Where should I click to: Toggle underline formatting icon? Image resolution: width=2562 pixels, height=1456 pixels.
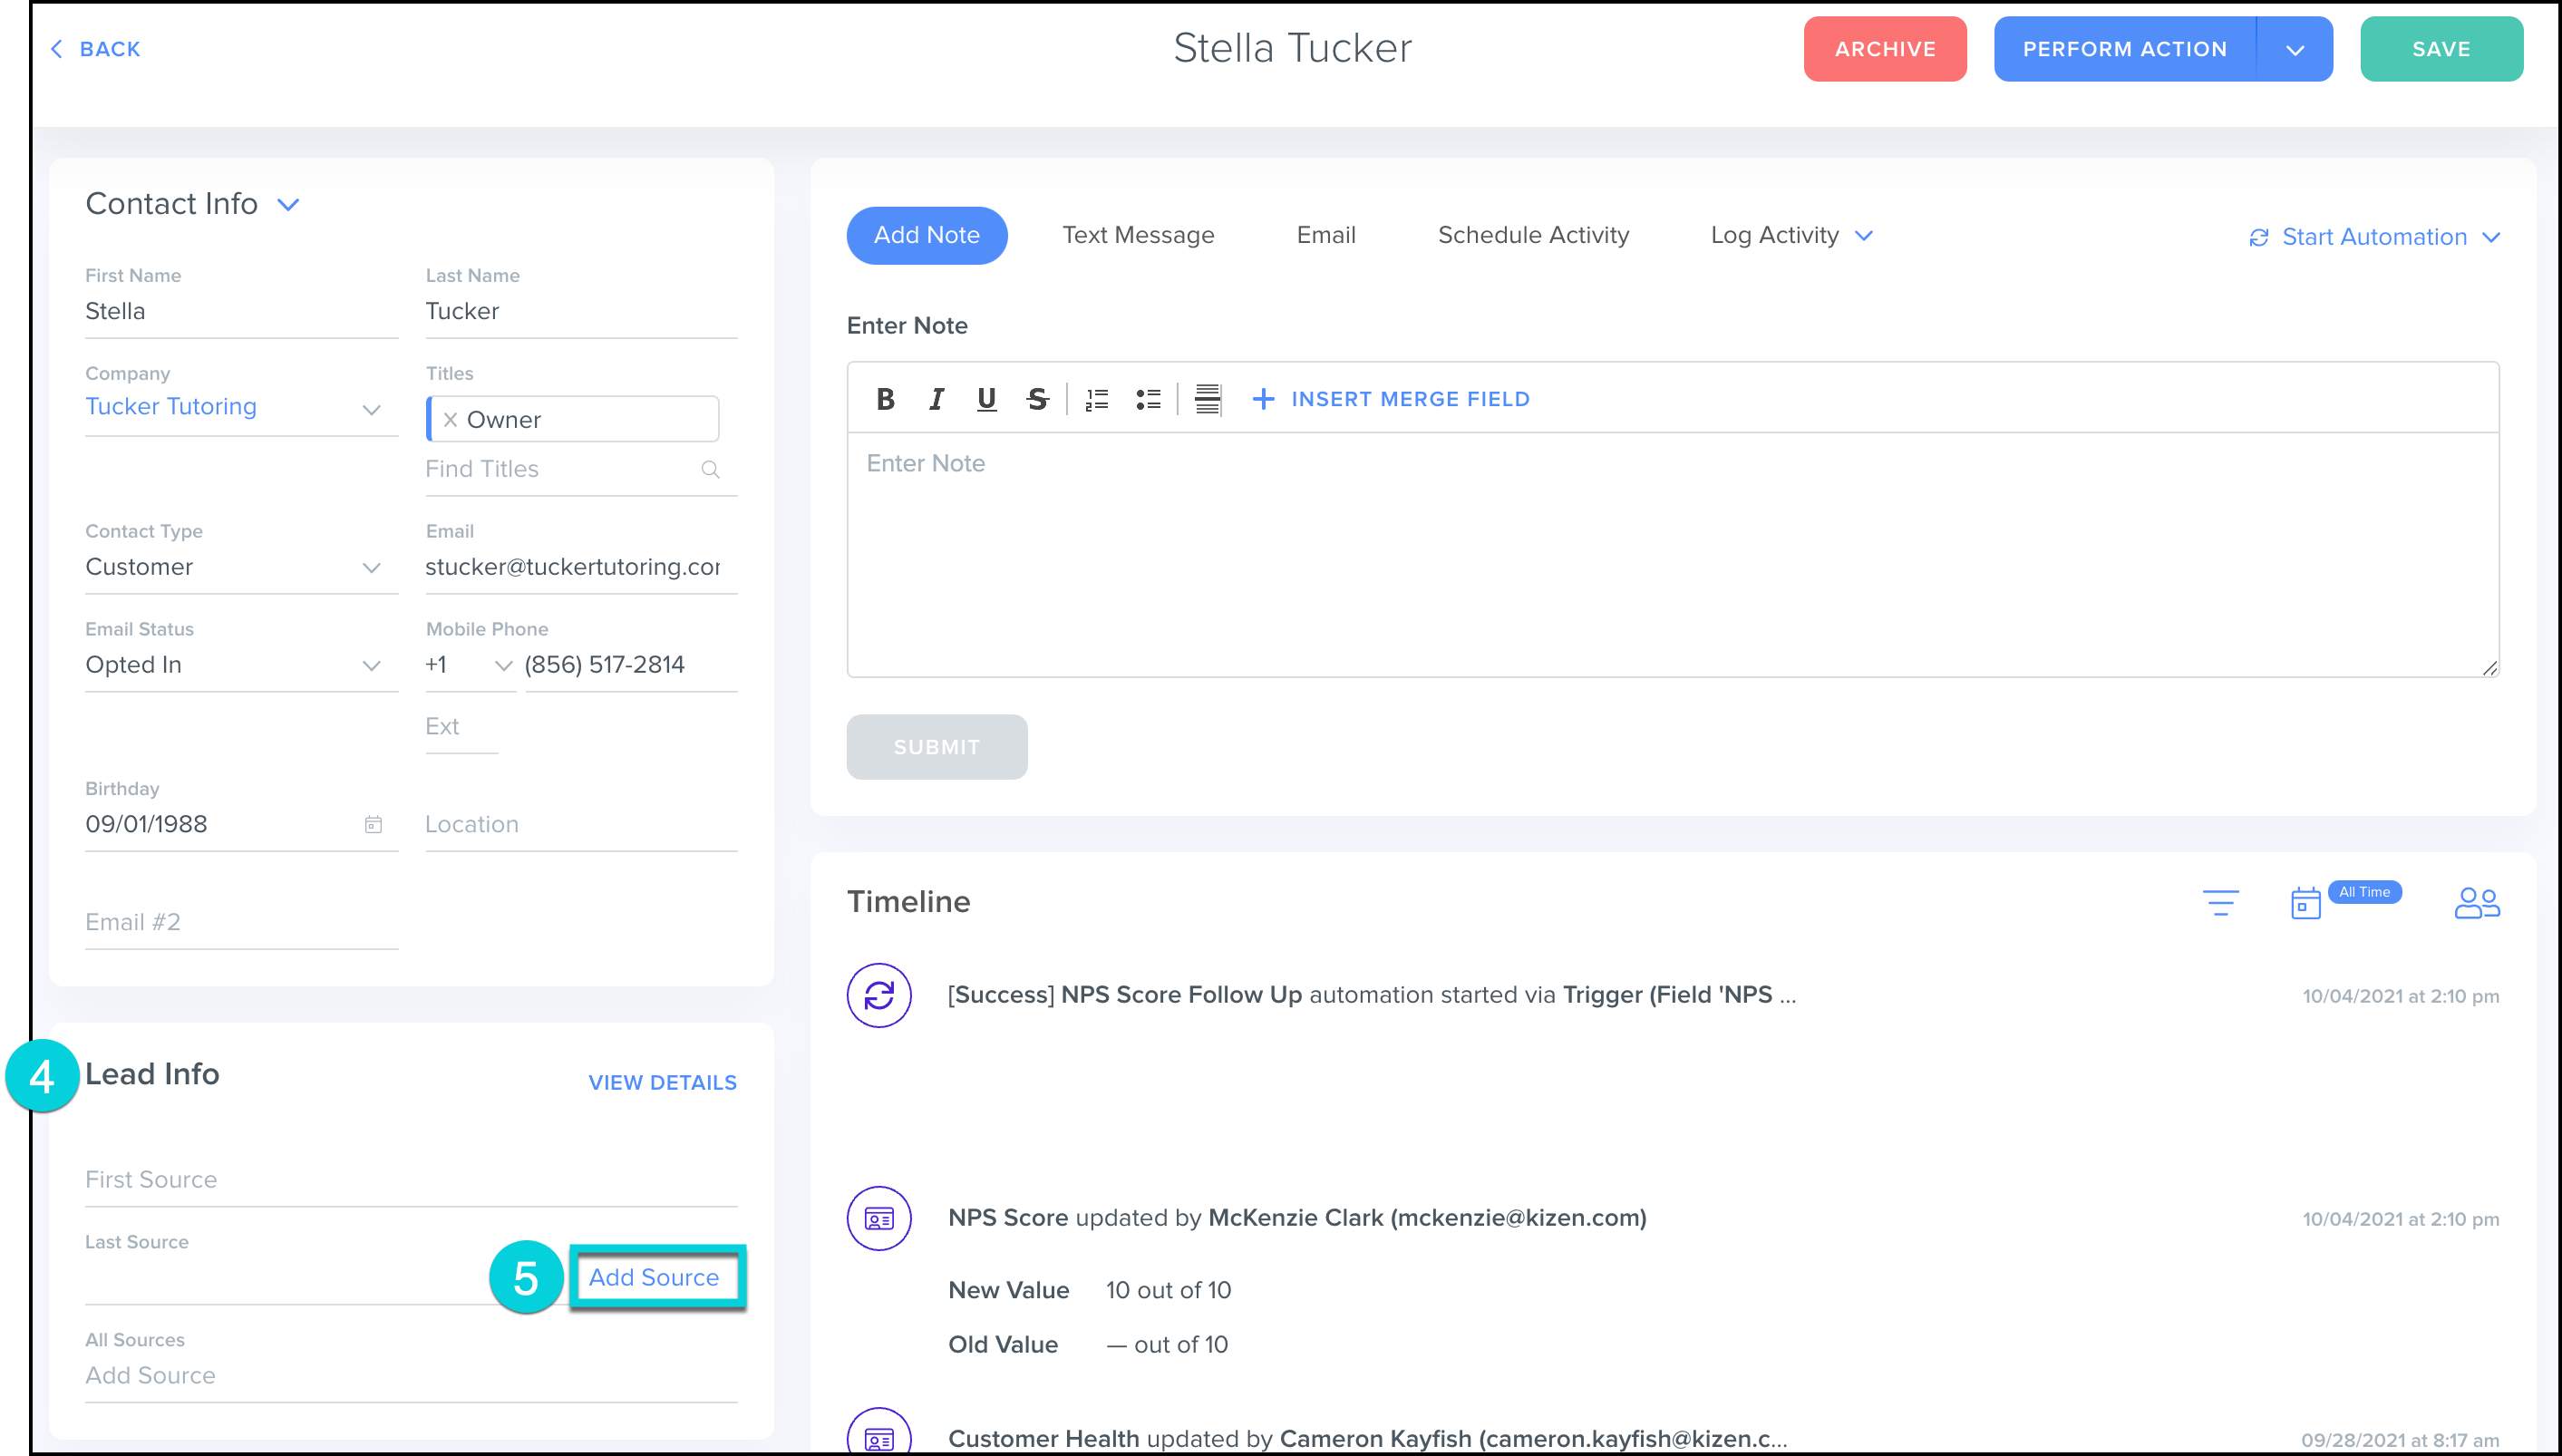[986, 399]
